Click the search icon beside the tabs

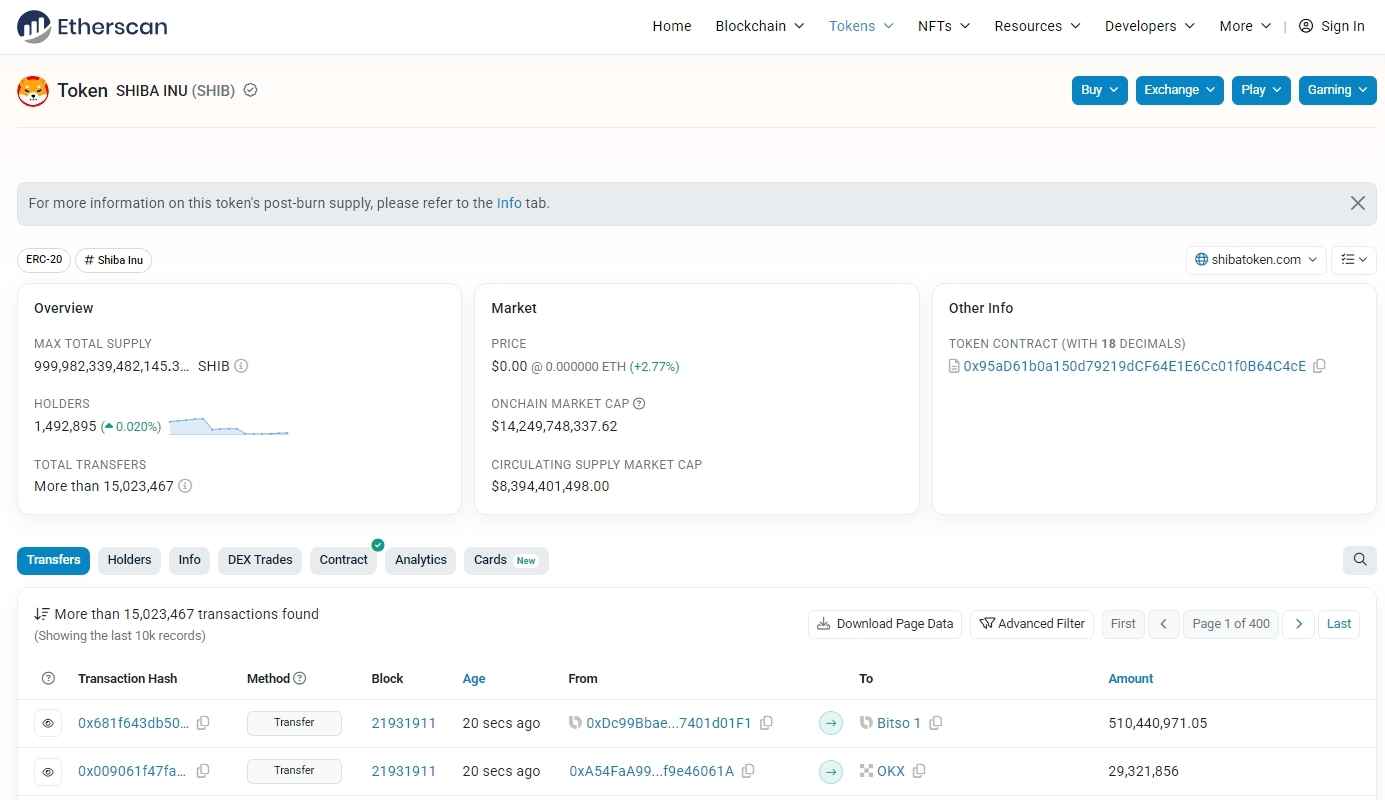point(1359,560)
